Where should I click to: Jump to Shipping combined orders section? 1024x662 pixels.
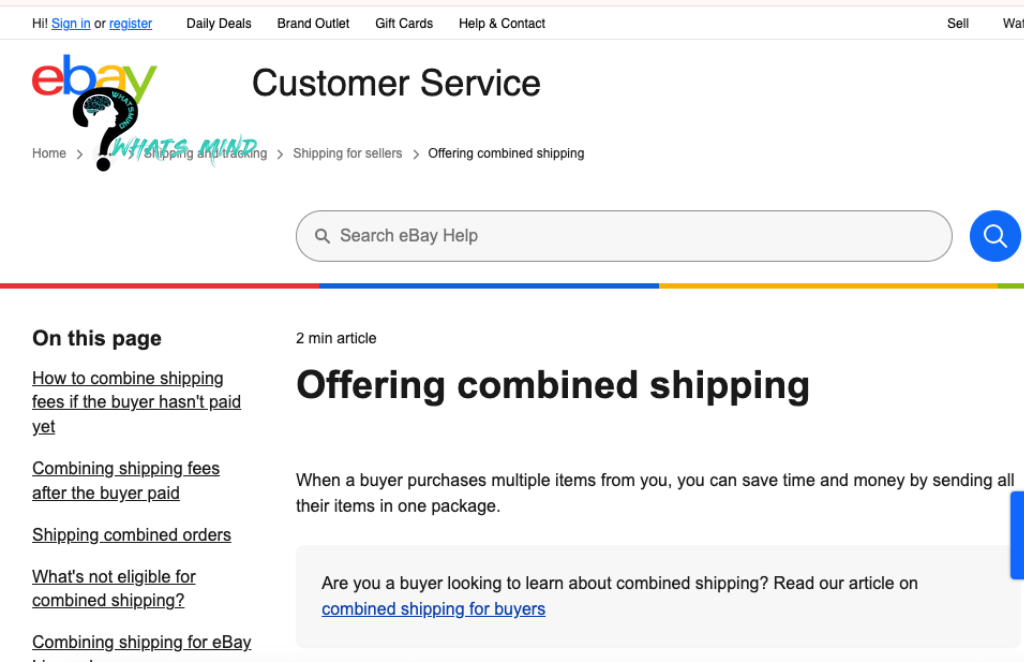pyautogui.click(x=131, y=535)
